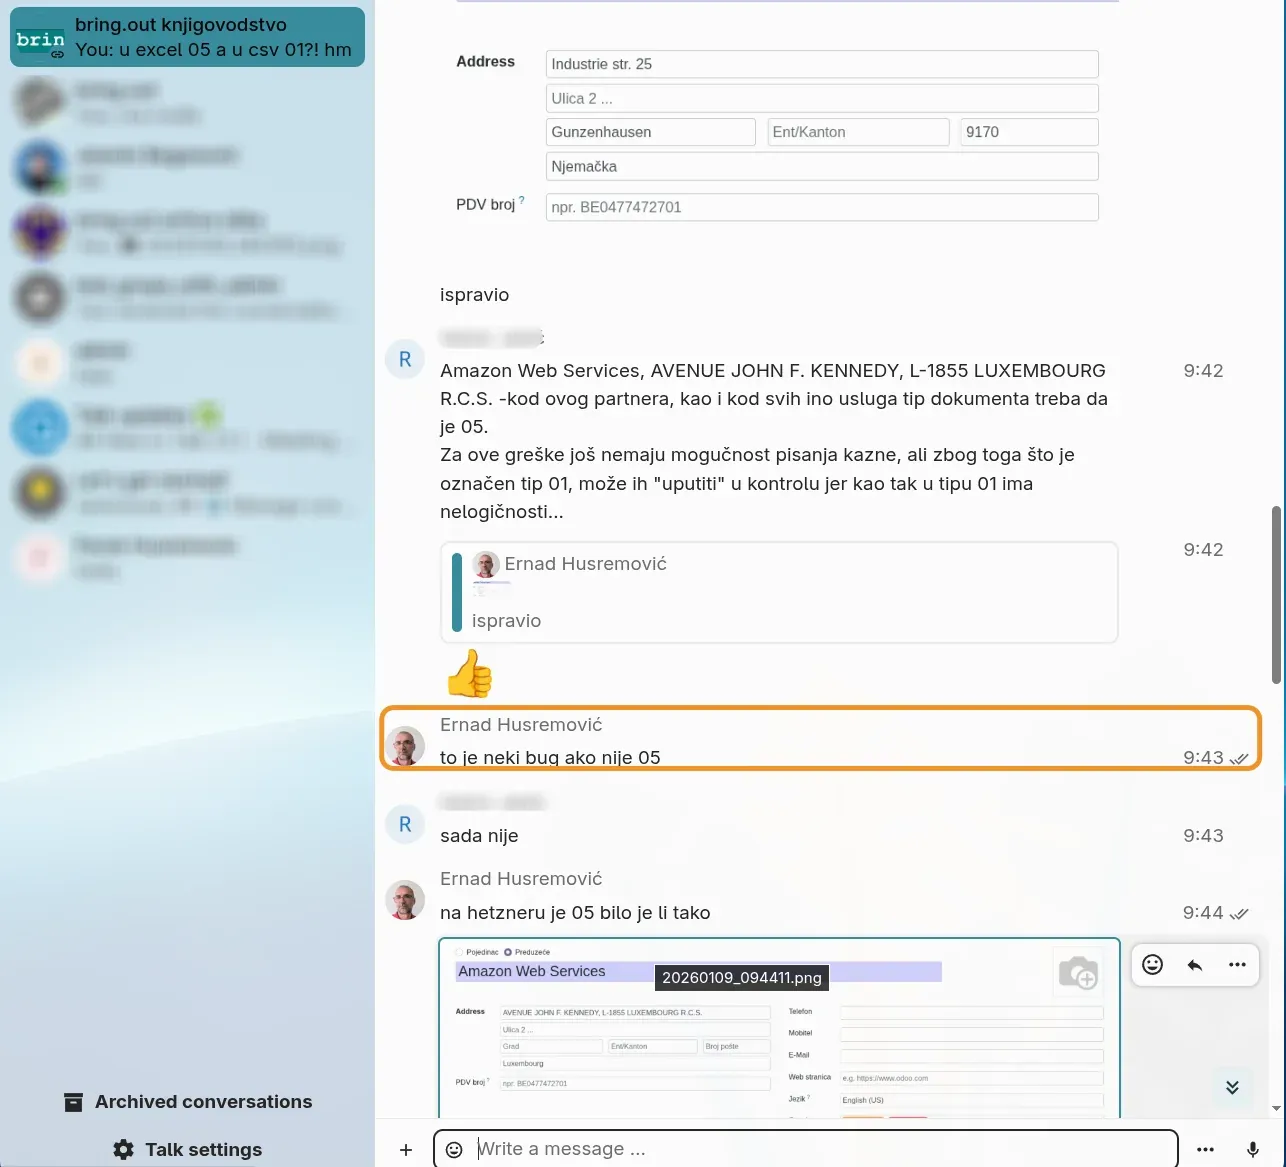Open the Amazon Web Services screenshot attachment

coord(778,1030)
